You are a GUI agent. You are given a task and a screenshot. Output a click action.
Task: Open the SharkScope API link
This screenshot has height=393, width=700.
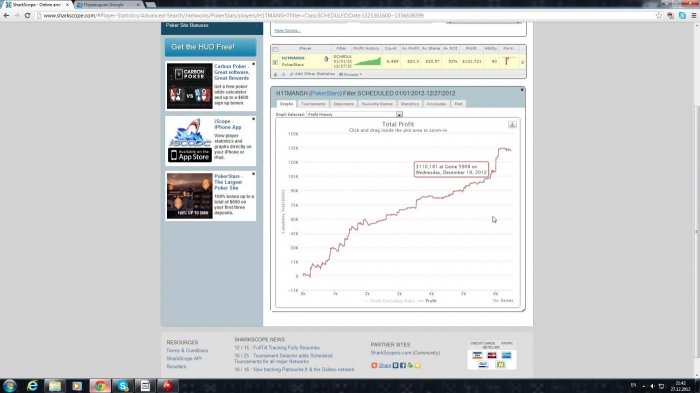[184, 359]
